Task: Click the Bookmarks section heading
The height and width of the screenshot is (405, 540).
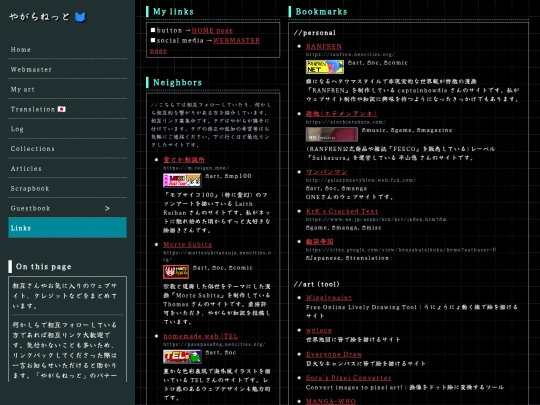Action: (x=321, y=12)
